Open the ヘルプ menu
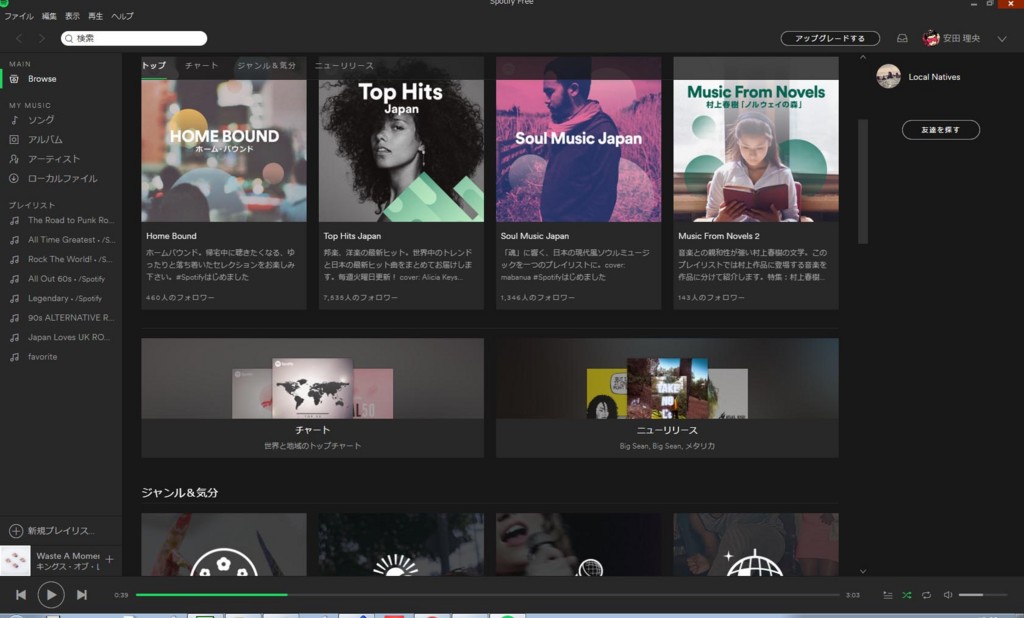Image resolution: width=1024 pixels, height=618 pixels. (122, 16)
